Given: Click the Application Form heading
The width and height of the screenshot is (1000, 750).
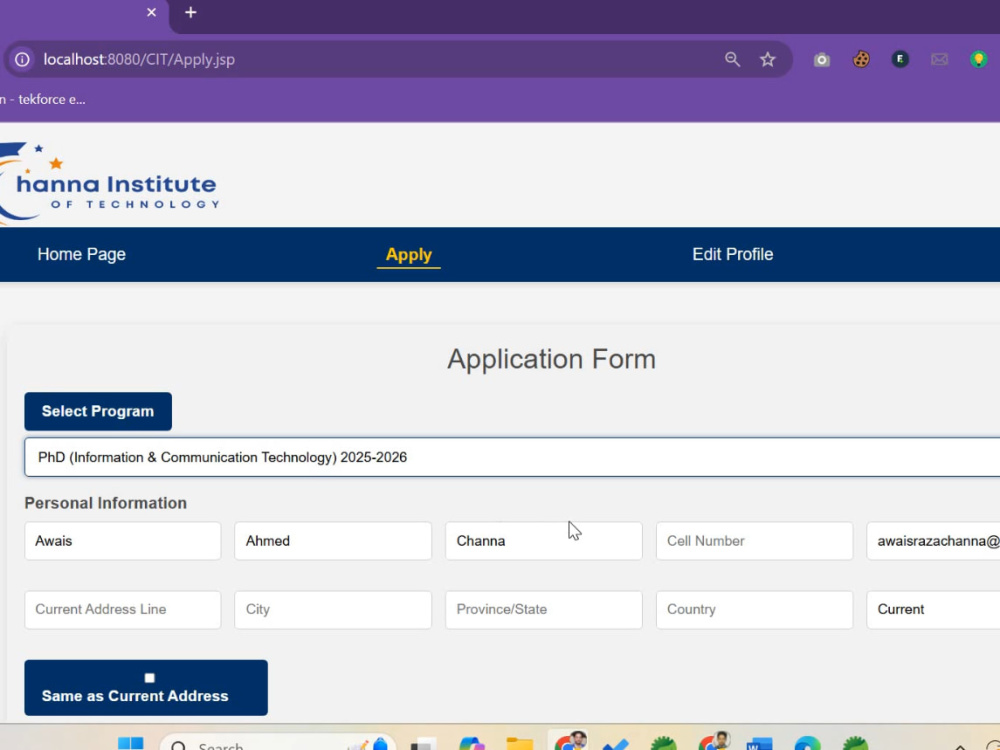Looking at the screenshot, I should coord(552,359).
